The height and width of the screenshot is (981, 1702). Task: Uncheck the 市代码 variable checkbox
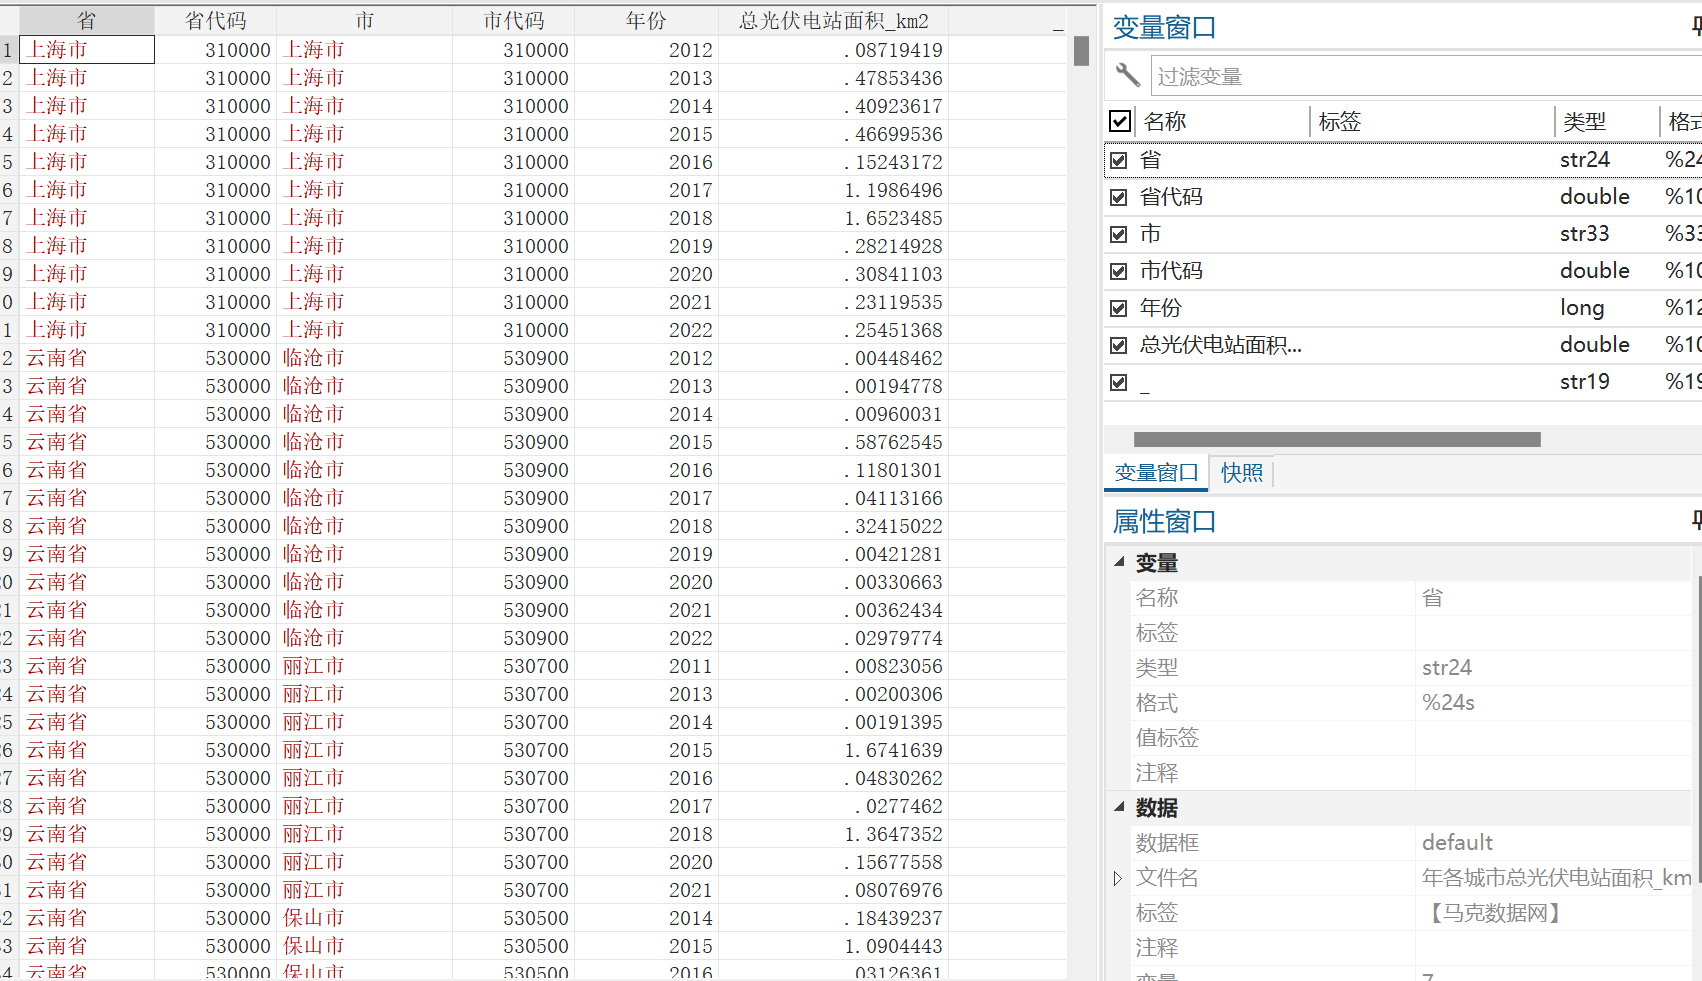(x=1119, y=271)
